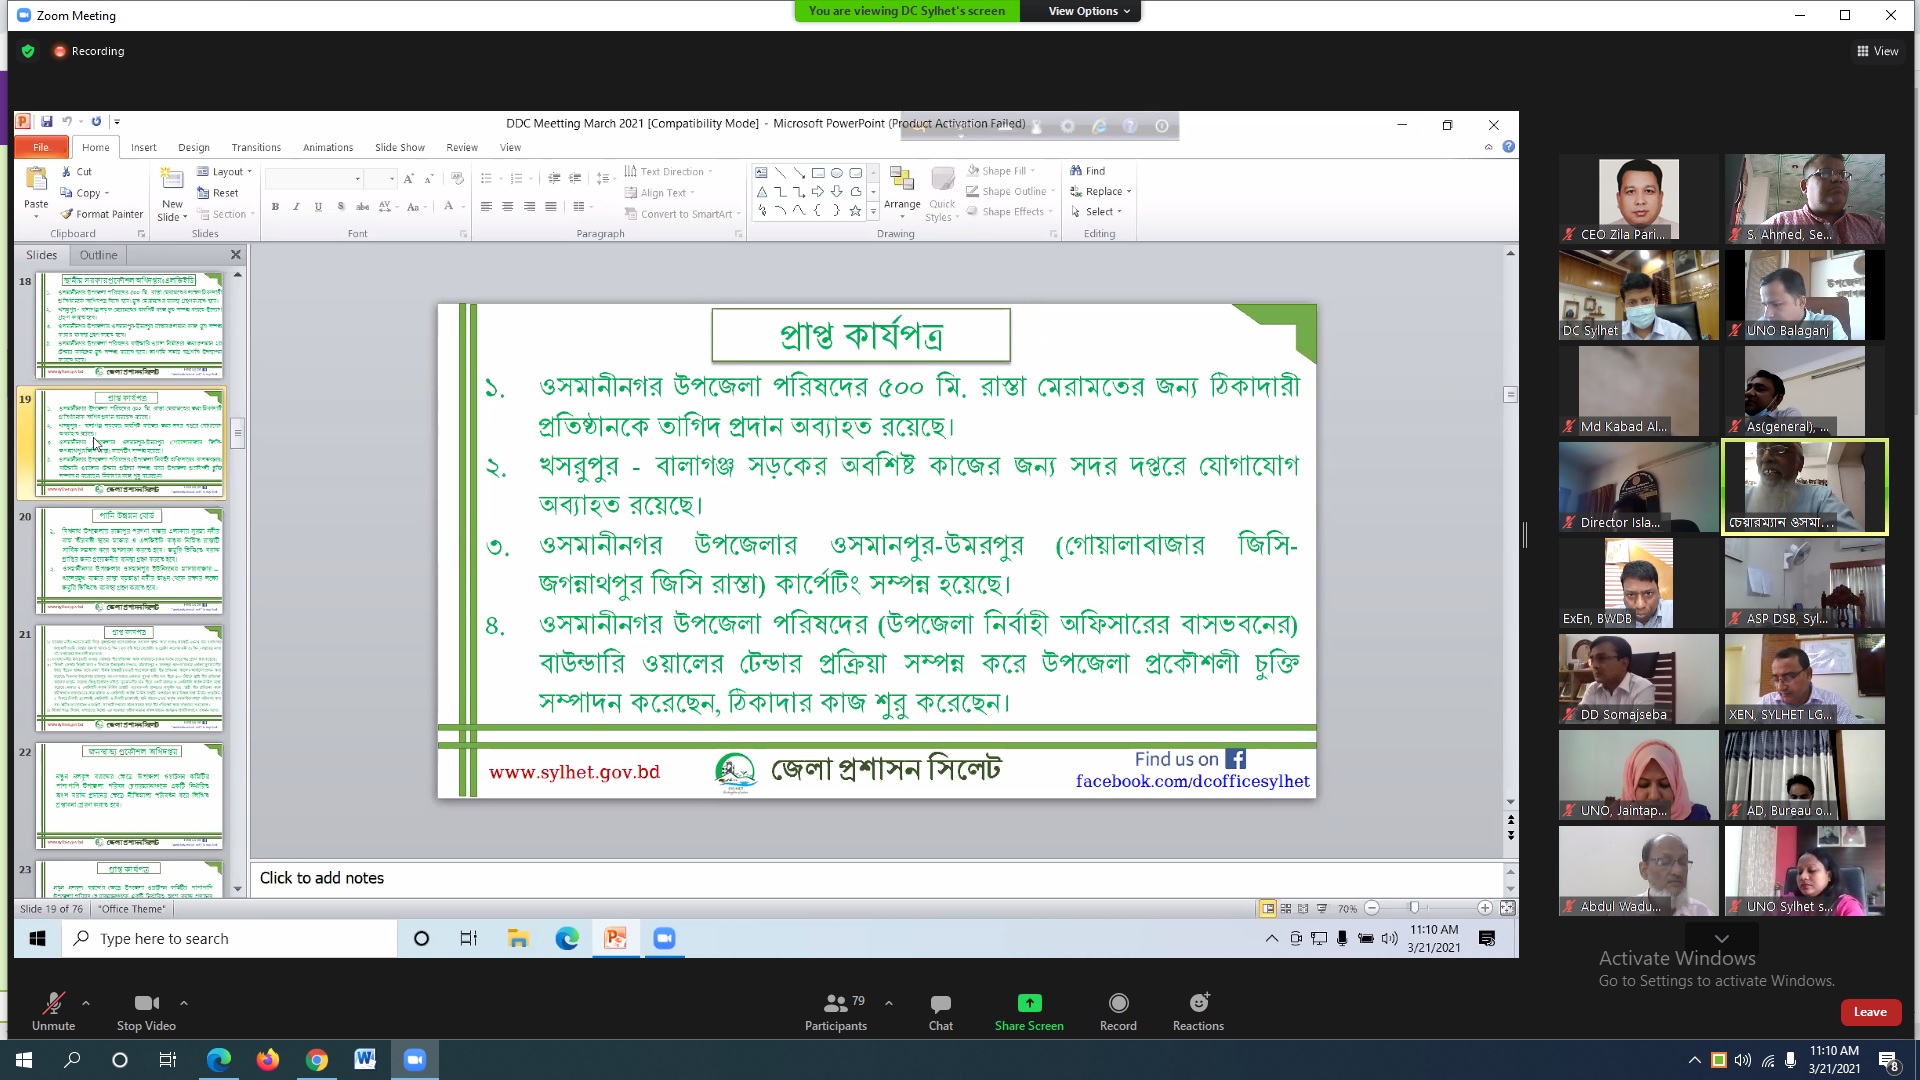Open the Windows Start menu
The width and height of the screenshot is (1920, 1080).
coord(24,1060)
